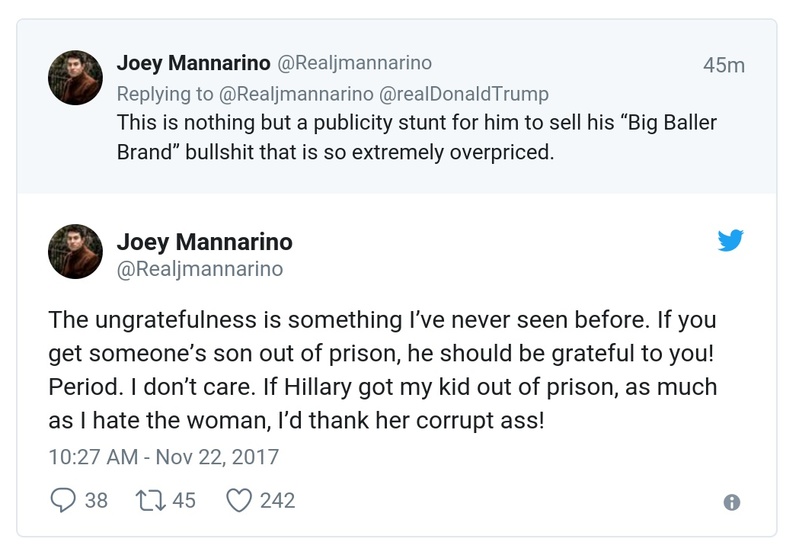Click the retweet count number 45
The width and height of the screenshot is (799, 555).
tap(184, 501)
